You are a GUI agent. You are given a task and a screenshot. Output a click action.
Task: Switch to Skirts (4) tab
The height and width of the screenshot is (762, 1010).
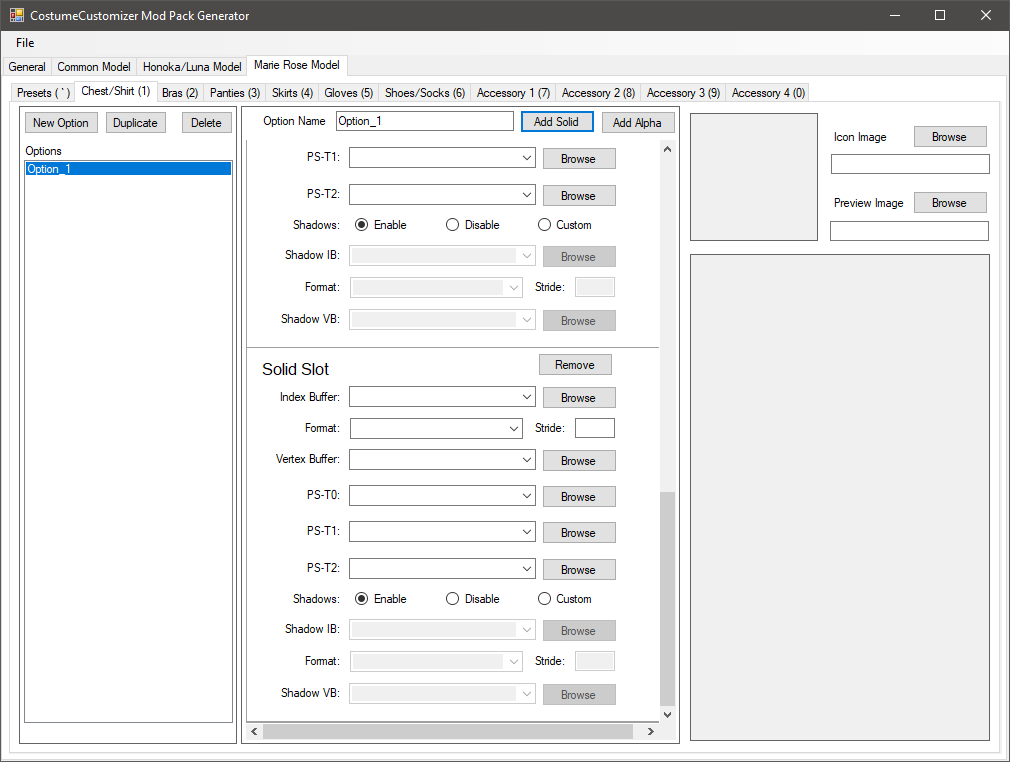pyautogui.click(x=292, y=93)
